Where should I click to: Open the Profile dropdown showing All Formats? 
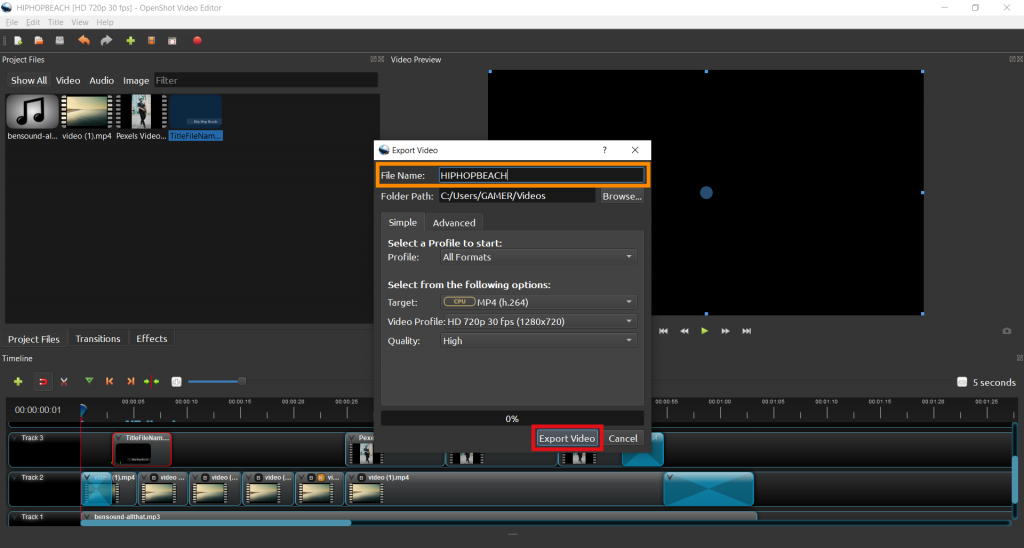pos(538,257)
